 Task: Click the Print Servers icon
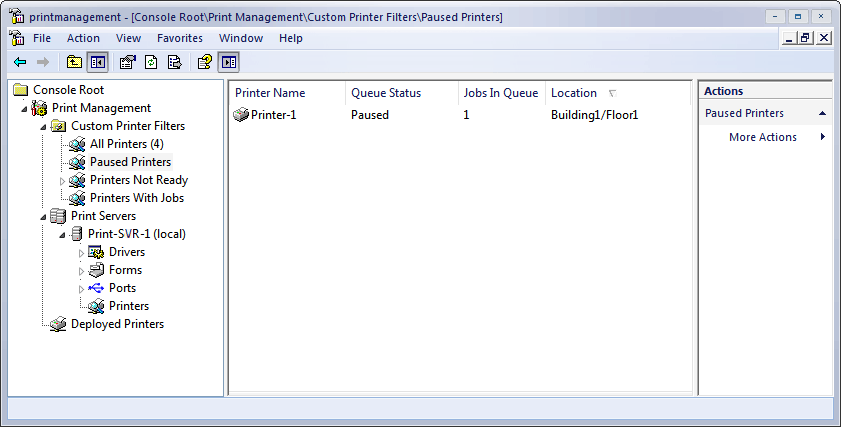point(58,216)
